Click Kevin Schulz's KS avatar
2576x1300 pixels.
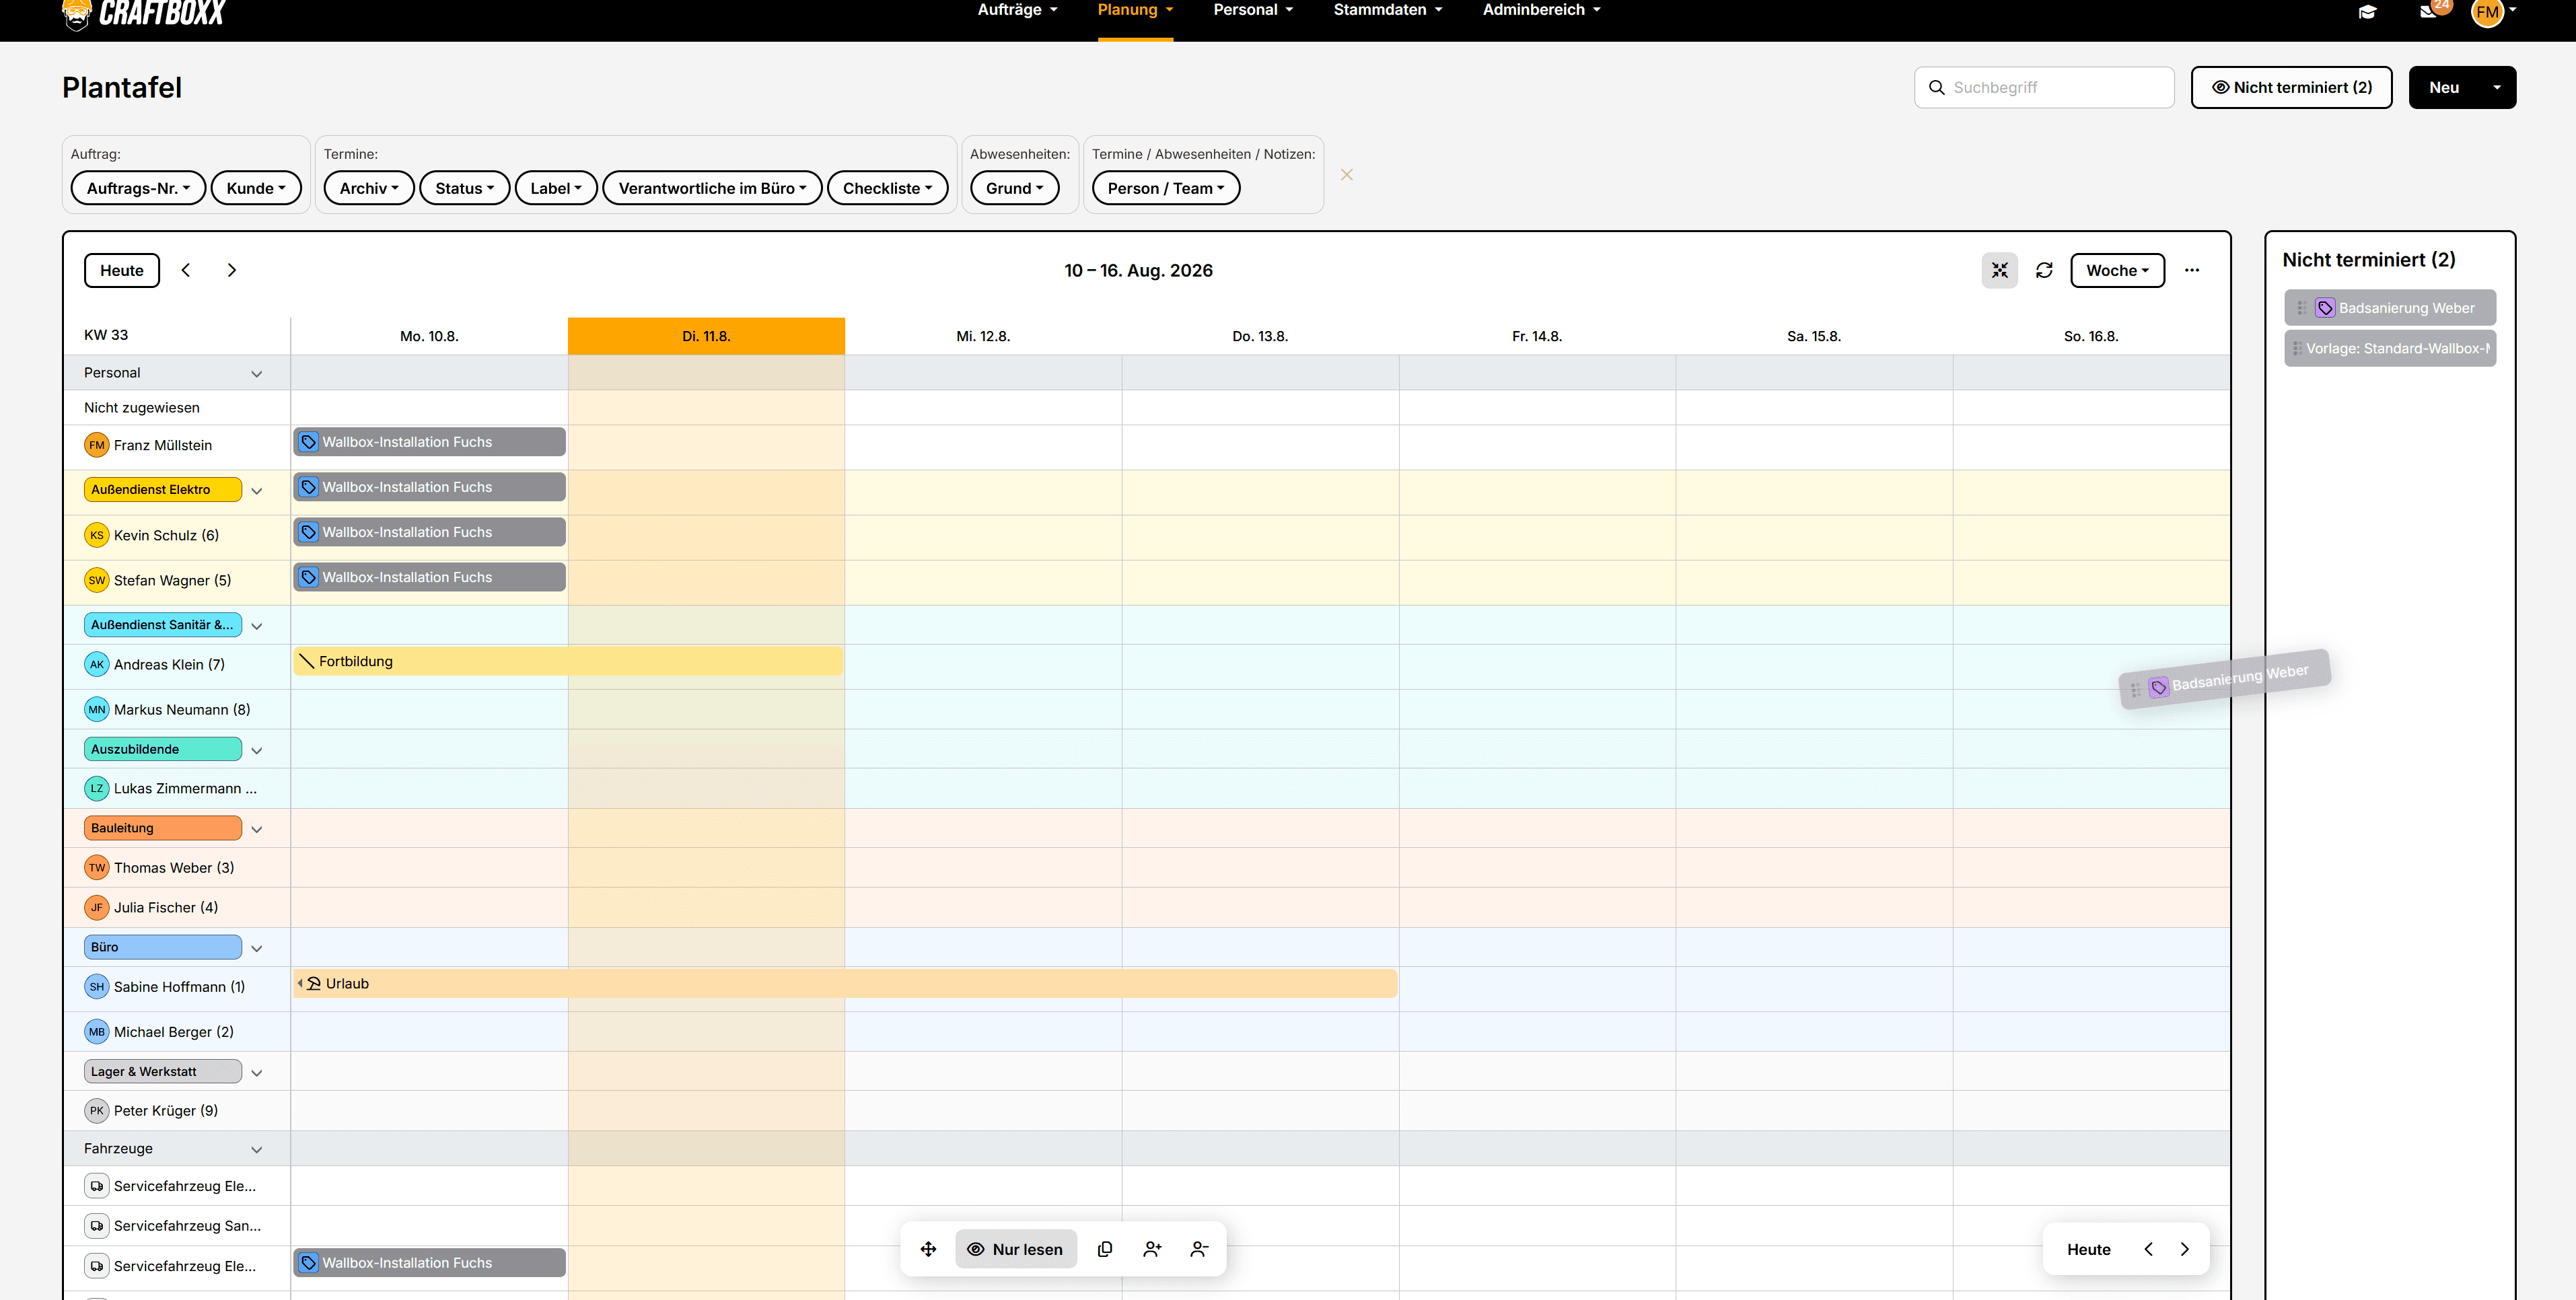coord(97,535)
